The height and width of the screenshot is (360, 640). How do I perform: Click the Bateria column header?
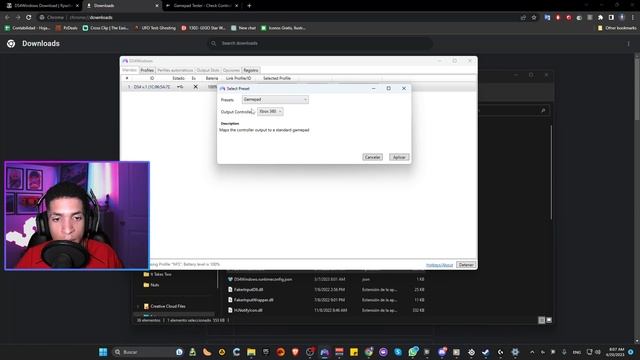pyautogui.click(x=211, y=78)
